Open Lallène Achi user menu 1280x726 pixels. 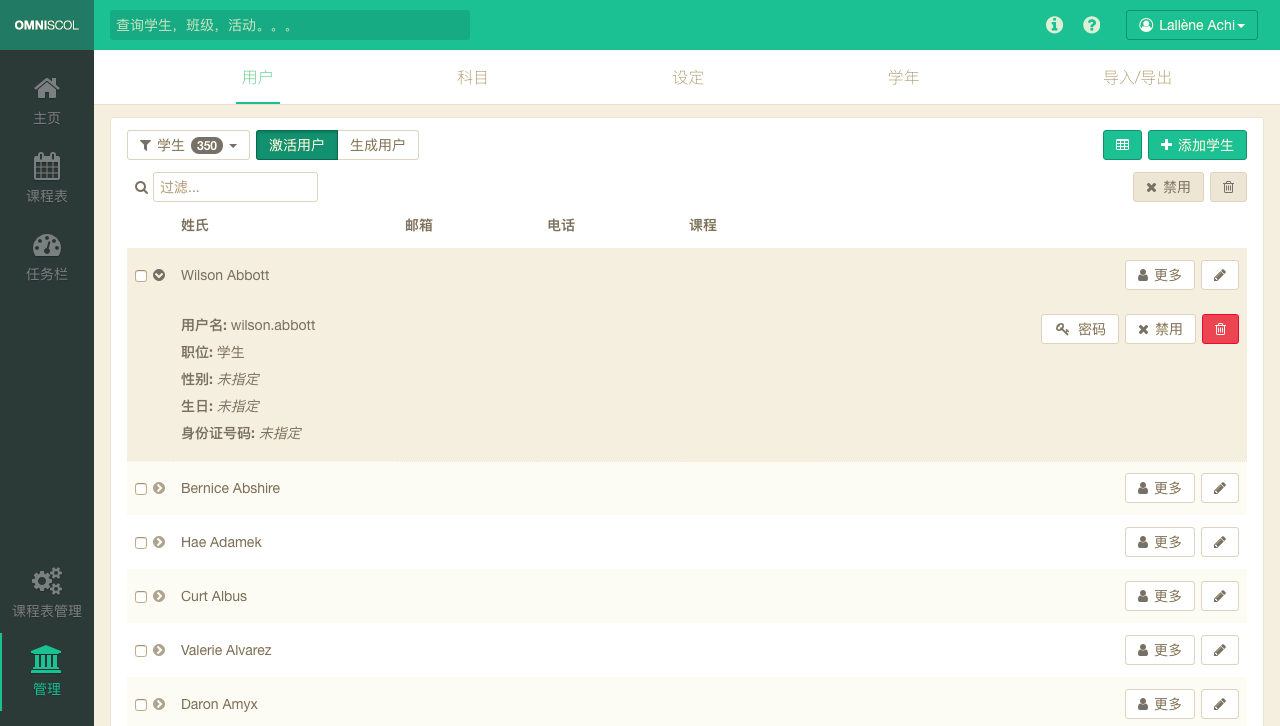(x=1191, y=25)
